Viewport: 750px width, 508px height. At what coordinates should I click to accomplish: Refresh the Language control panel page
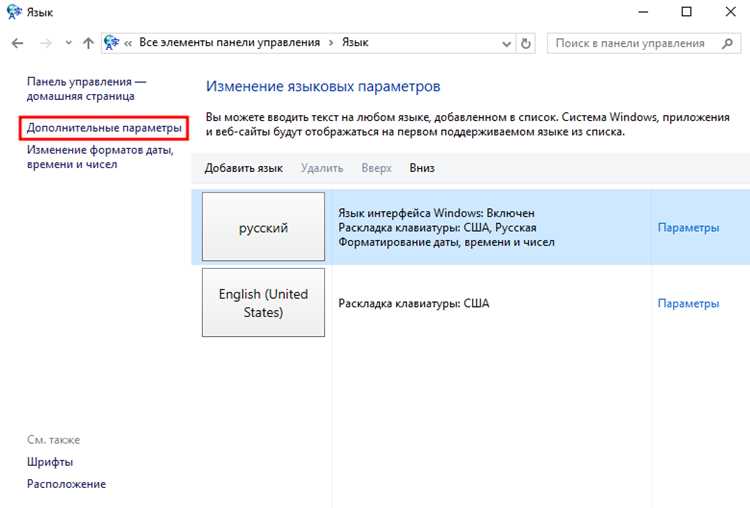(526, 44)
